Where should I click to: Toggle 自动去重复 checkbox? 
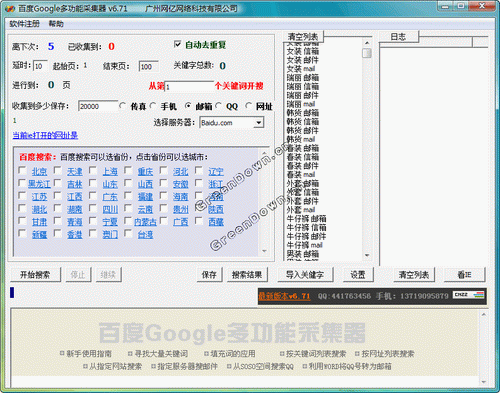coord(178,44)
